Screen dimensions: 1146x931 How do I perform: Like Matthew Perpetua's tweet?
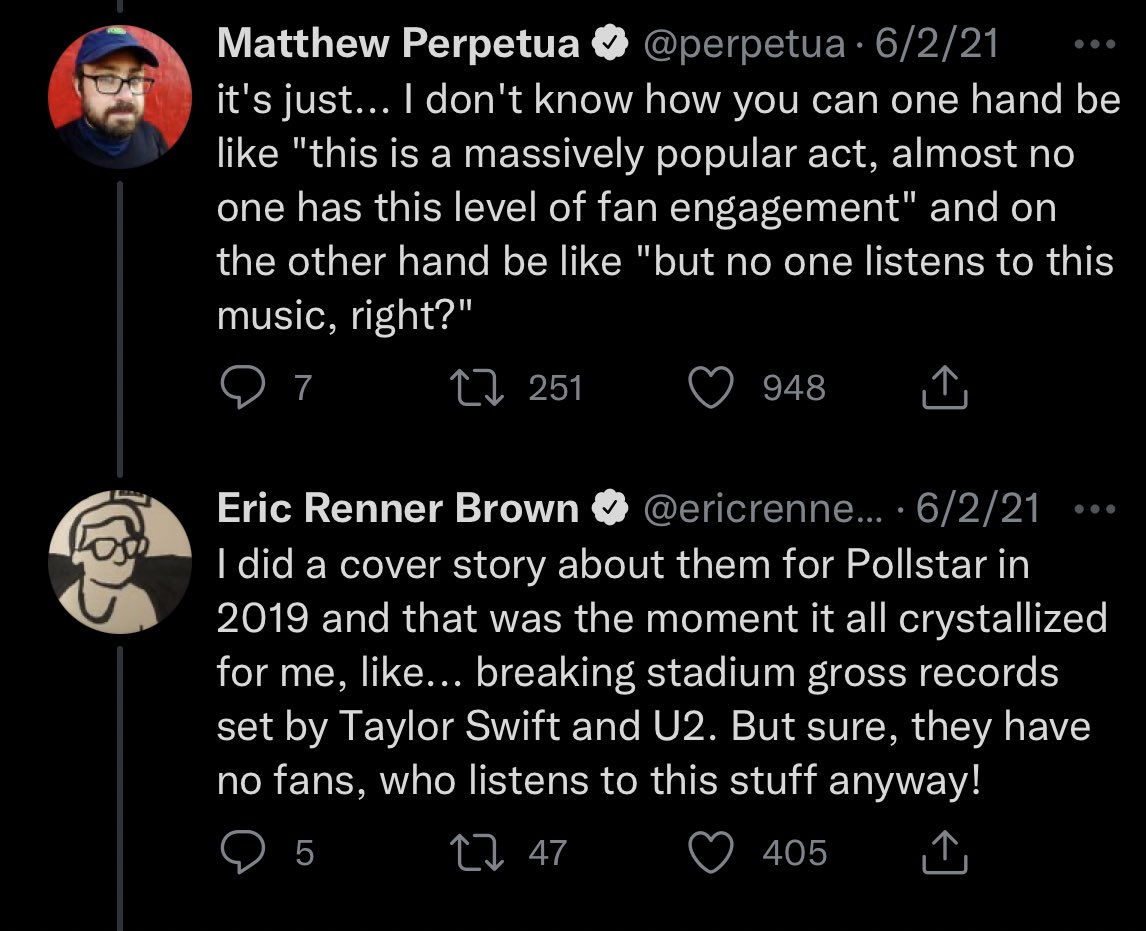tap(712, 388)
